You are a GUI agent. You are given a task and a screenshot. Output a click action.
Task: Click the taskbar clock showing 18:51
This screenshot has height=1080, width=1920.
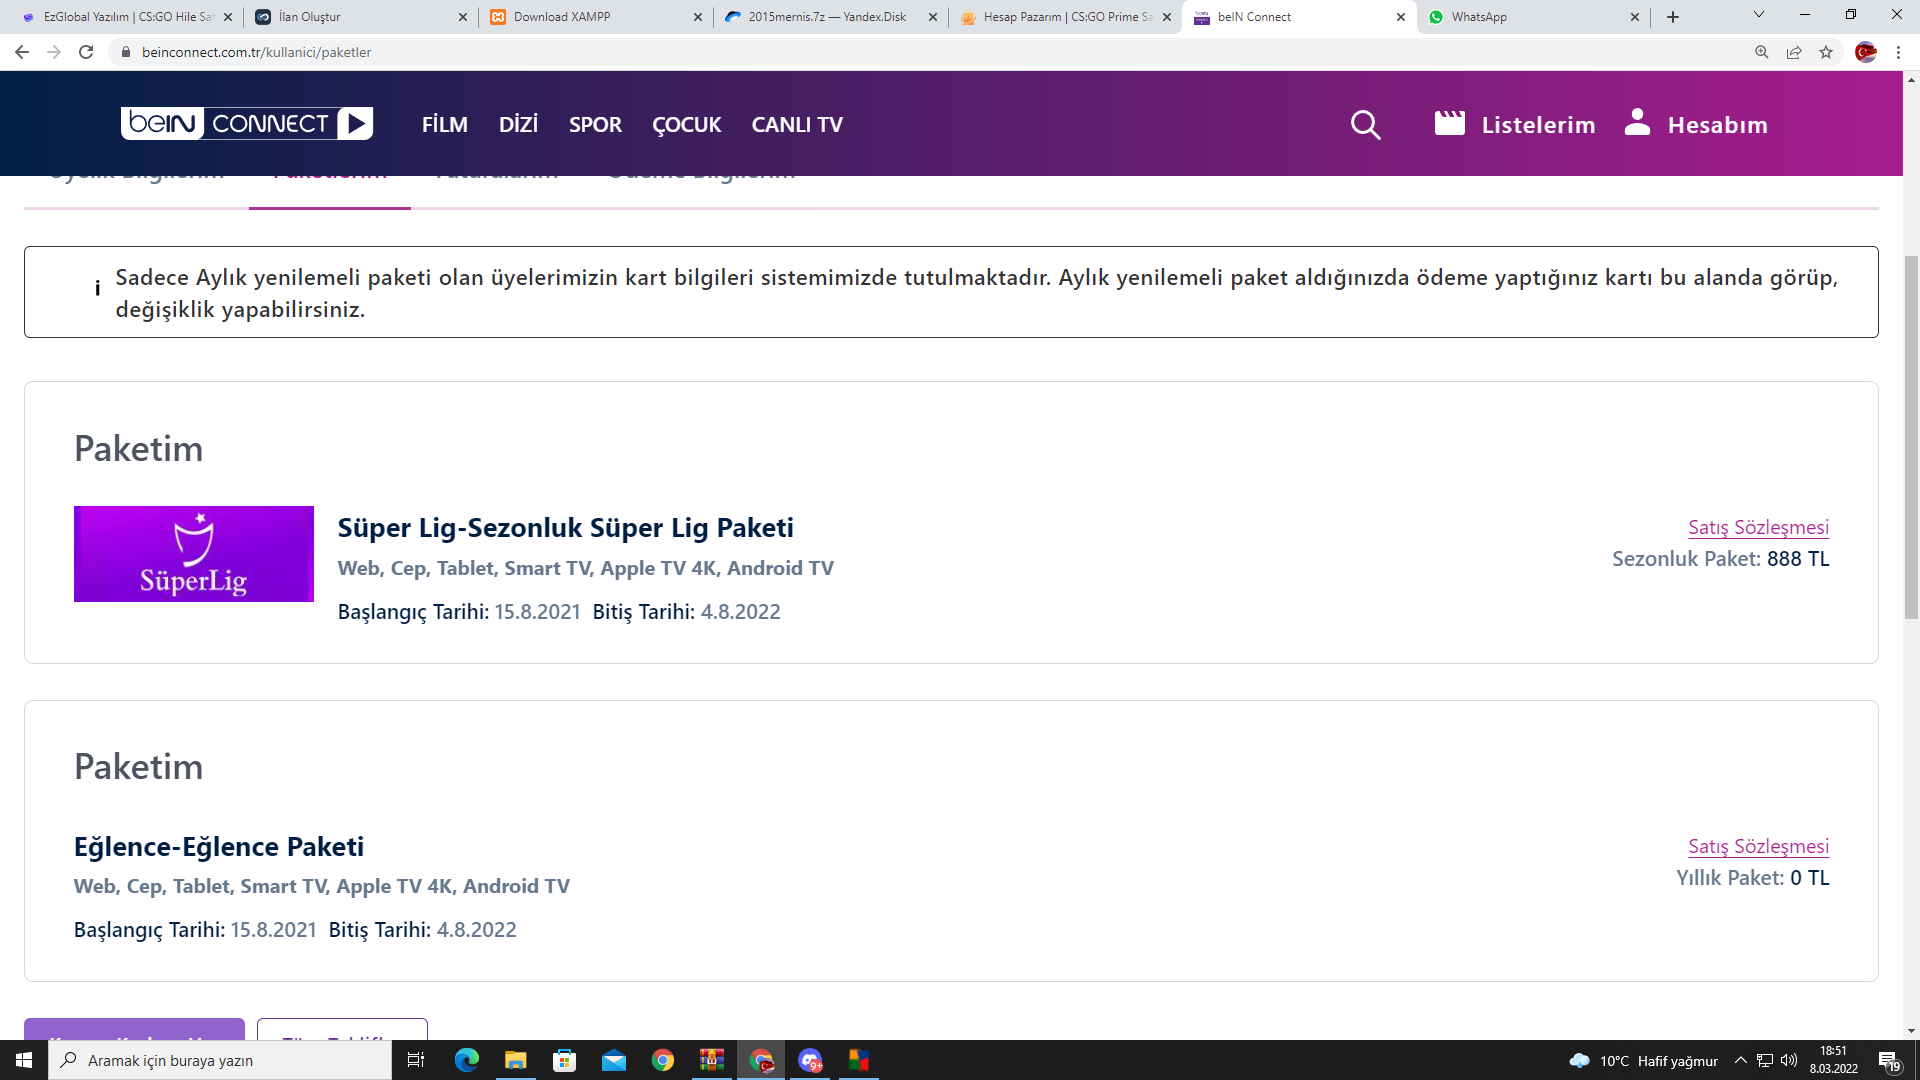(1833, 1060)
